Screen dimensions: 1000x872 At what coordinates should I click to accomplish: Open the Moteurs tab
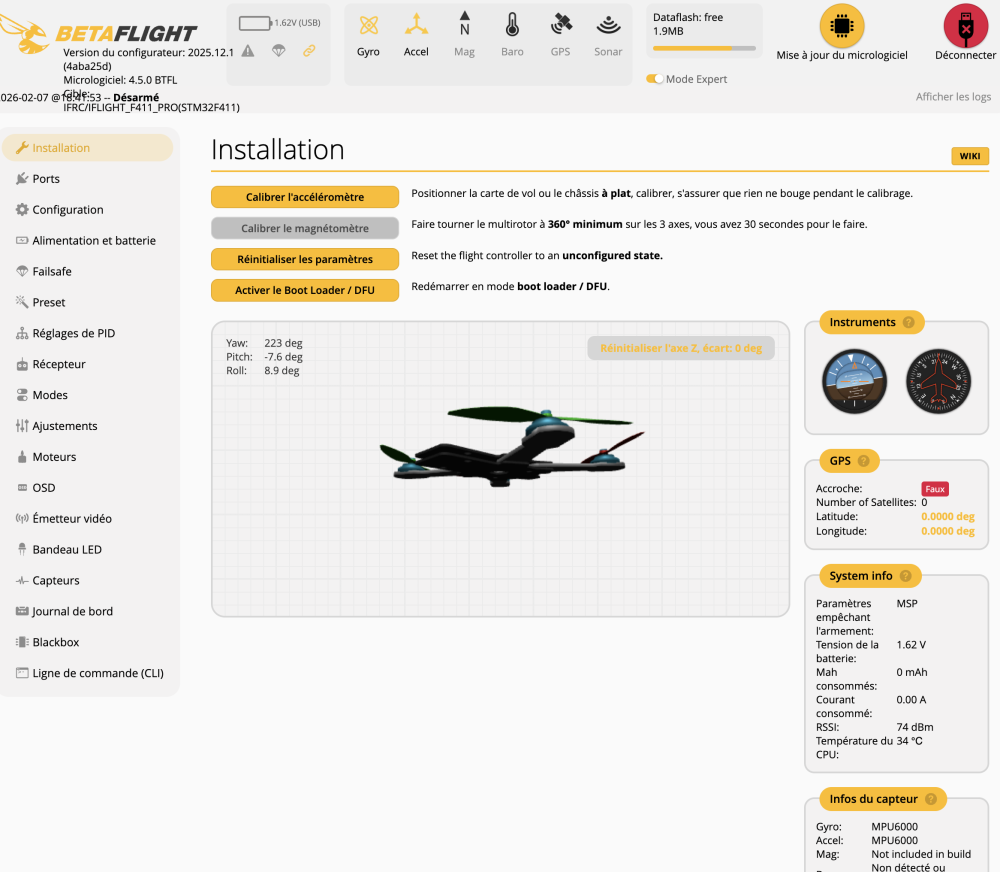coord(54,457)
